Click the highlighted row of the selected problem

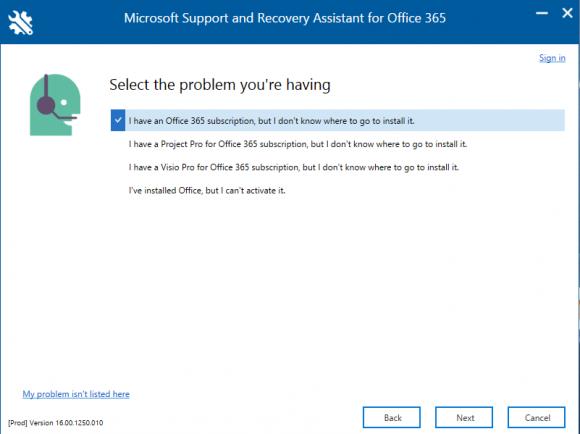(x=338, y=120)
